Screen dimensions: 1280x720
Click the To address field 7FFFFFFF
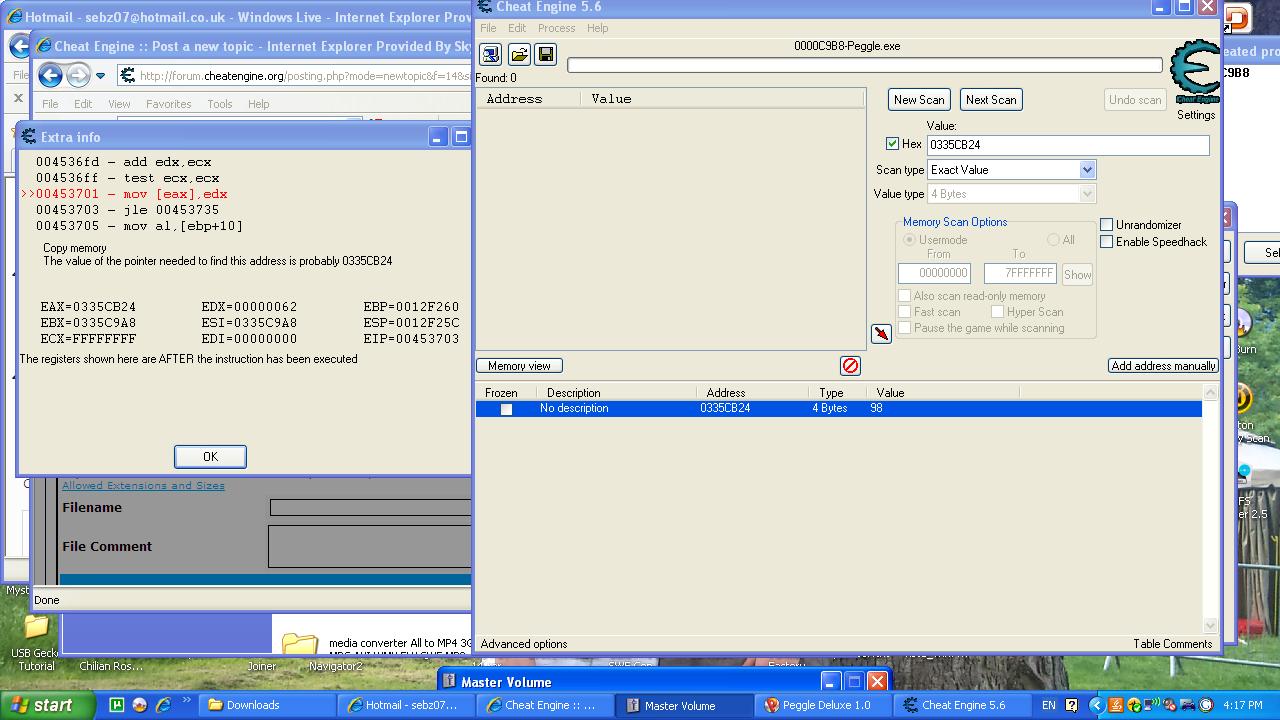click(1020, 273)
